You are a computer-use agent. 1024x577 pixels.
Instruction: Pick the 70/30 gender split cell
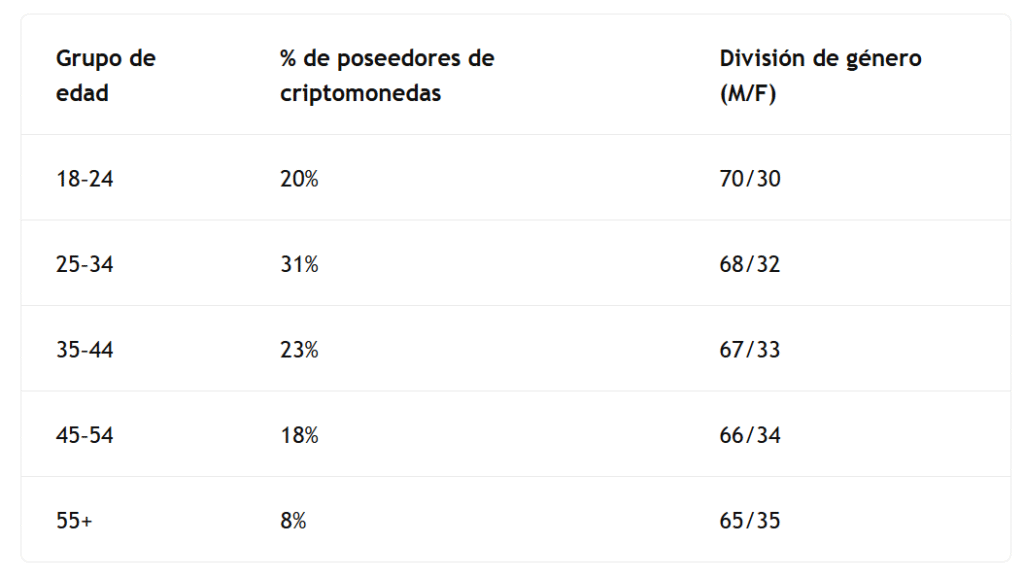point(750,179)
